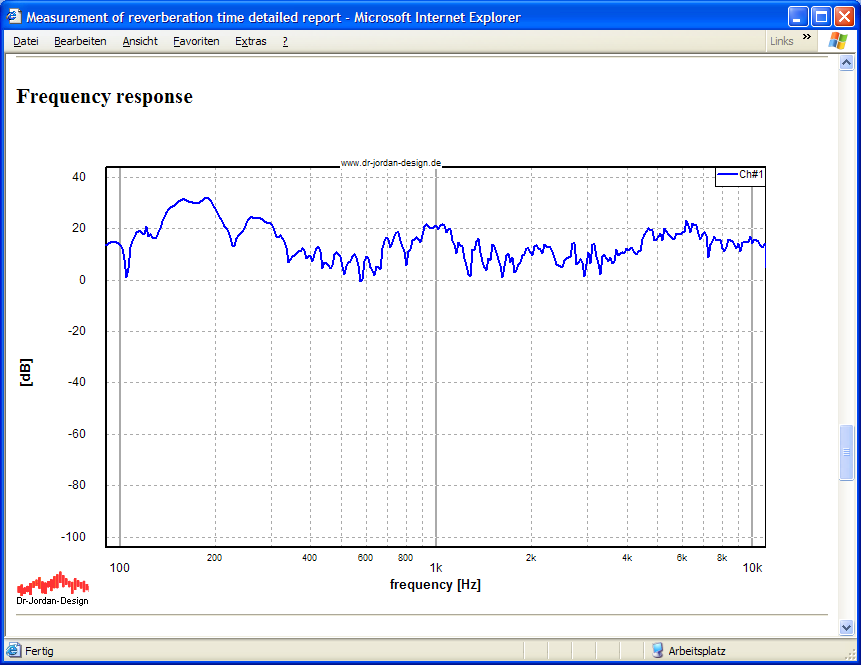Click the Links toolbar label
This screenshot has width=861, height=665.
point(782,41)
